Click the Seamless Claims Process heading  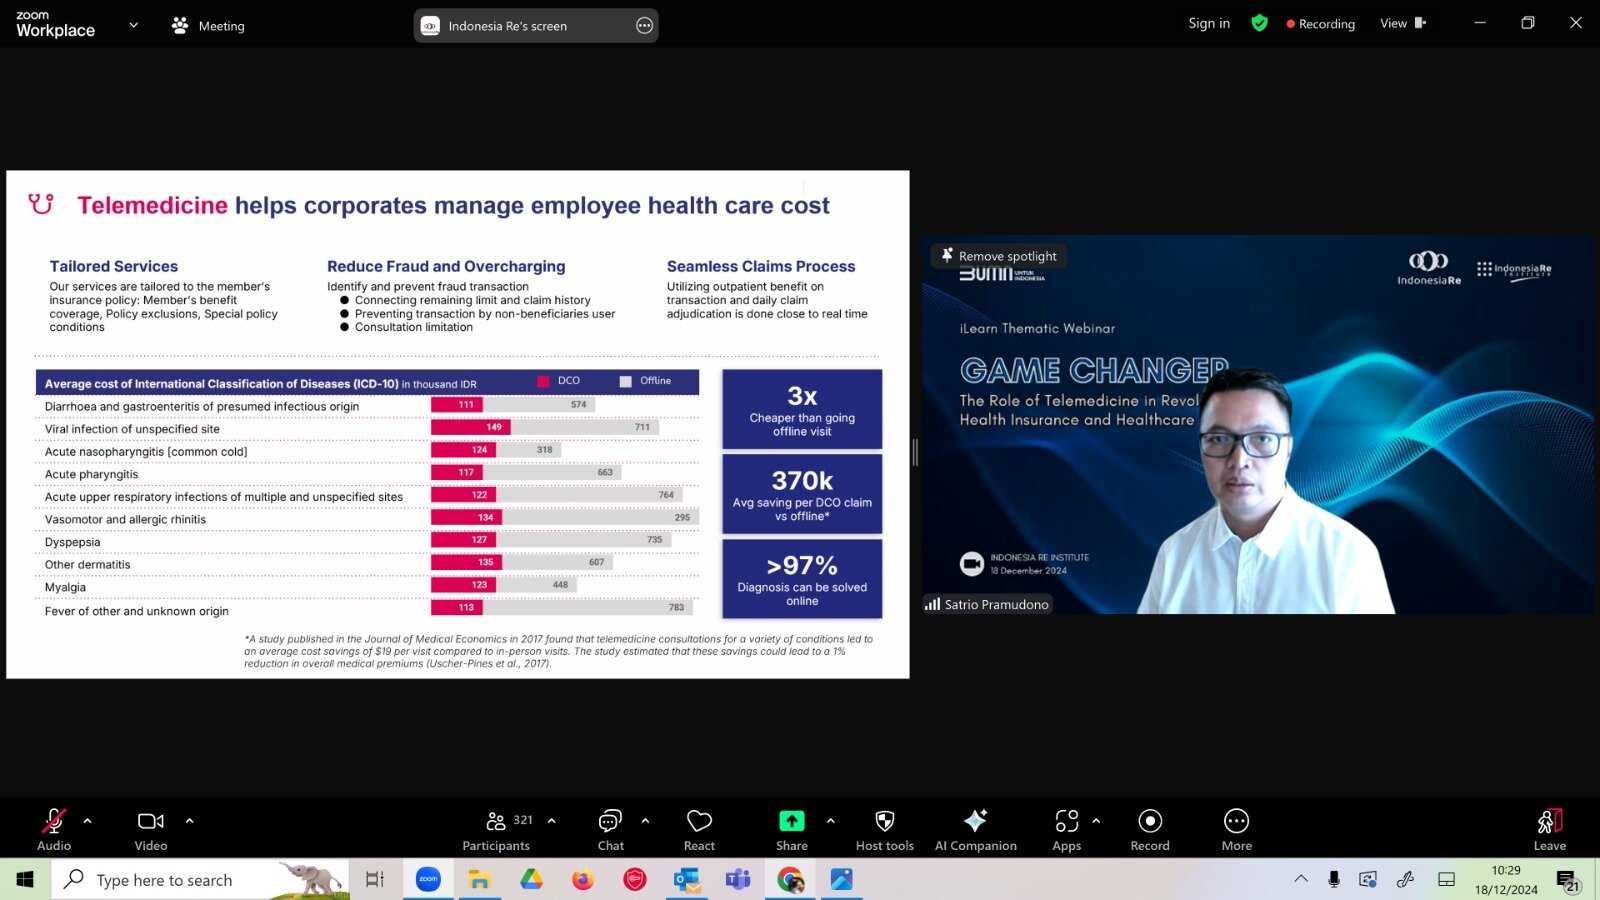tap(761, 266)
